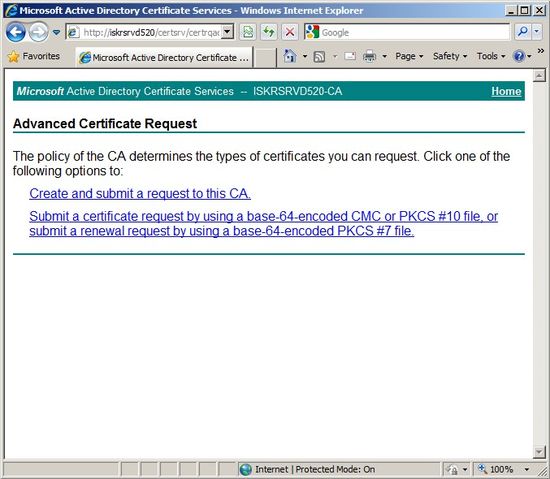Click the Advanced Certificate Request heading
550x479 pixels.
(105, 123)
